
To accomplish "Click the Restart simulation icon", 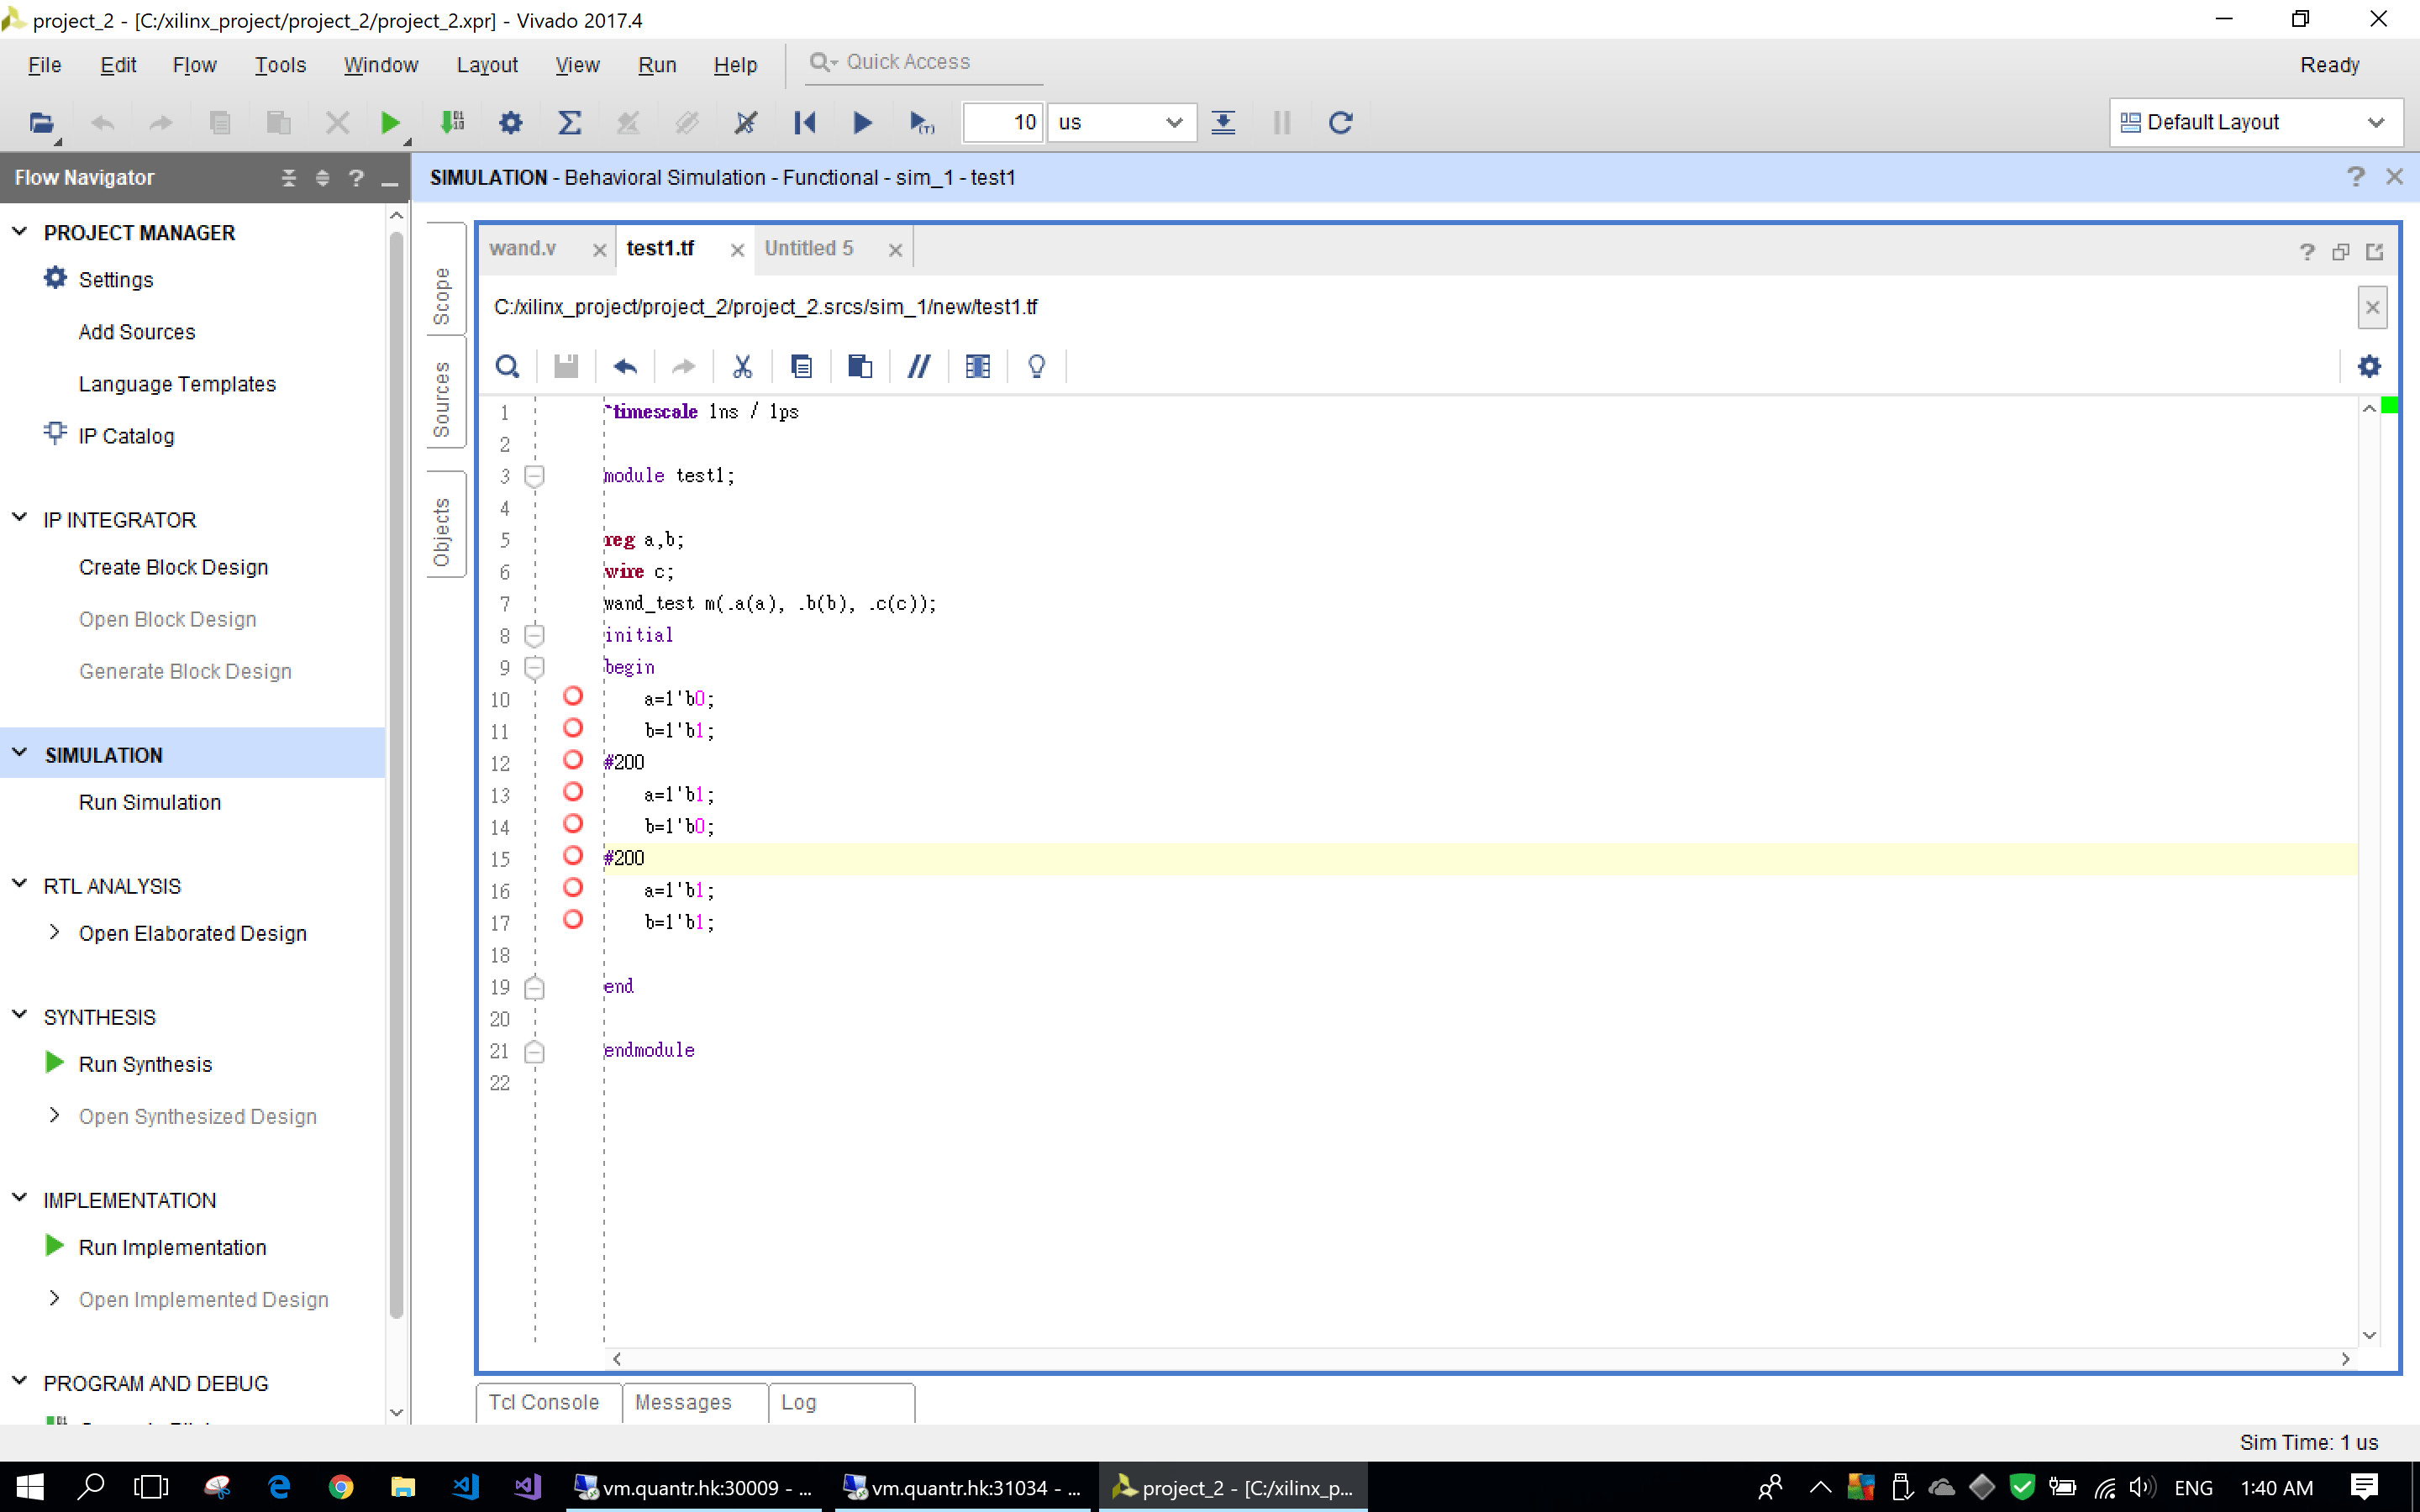I will click(x=804, y=122).
